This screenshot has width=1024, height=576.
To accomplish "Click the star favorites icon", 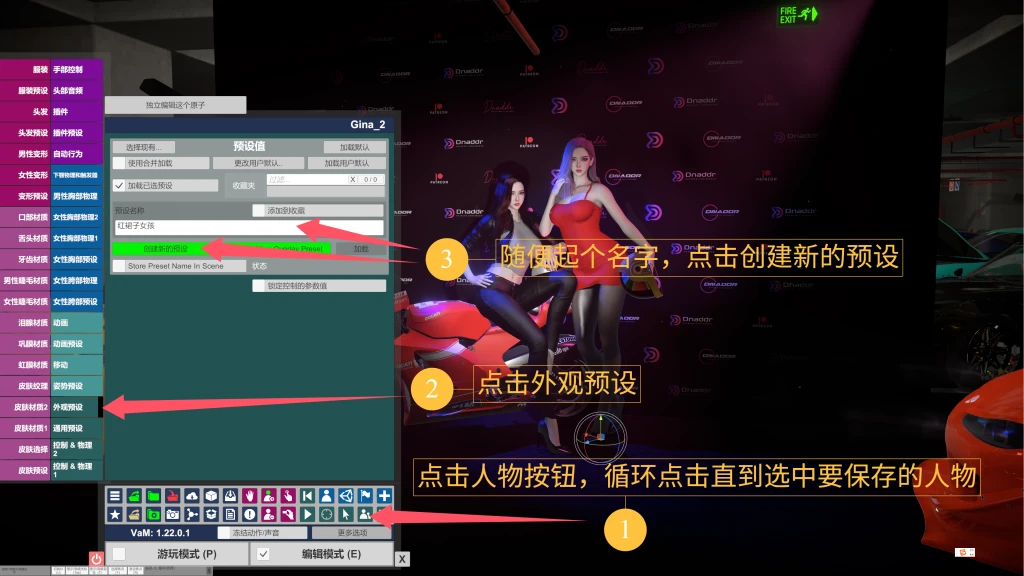I will click(x=115, y=513).
